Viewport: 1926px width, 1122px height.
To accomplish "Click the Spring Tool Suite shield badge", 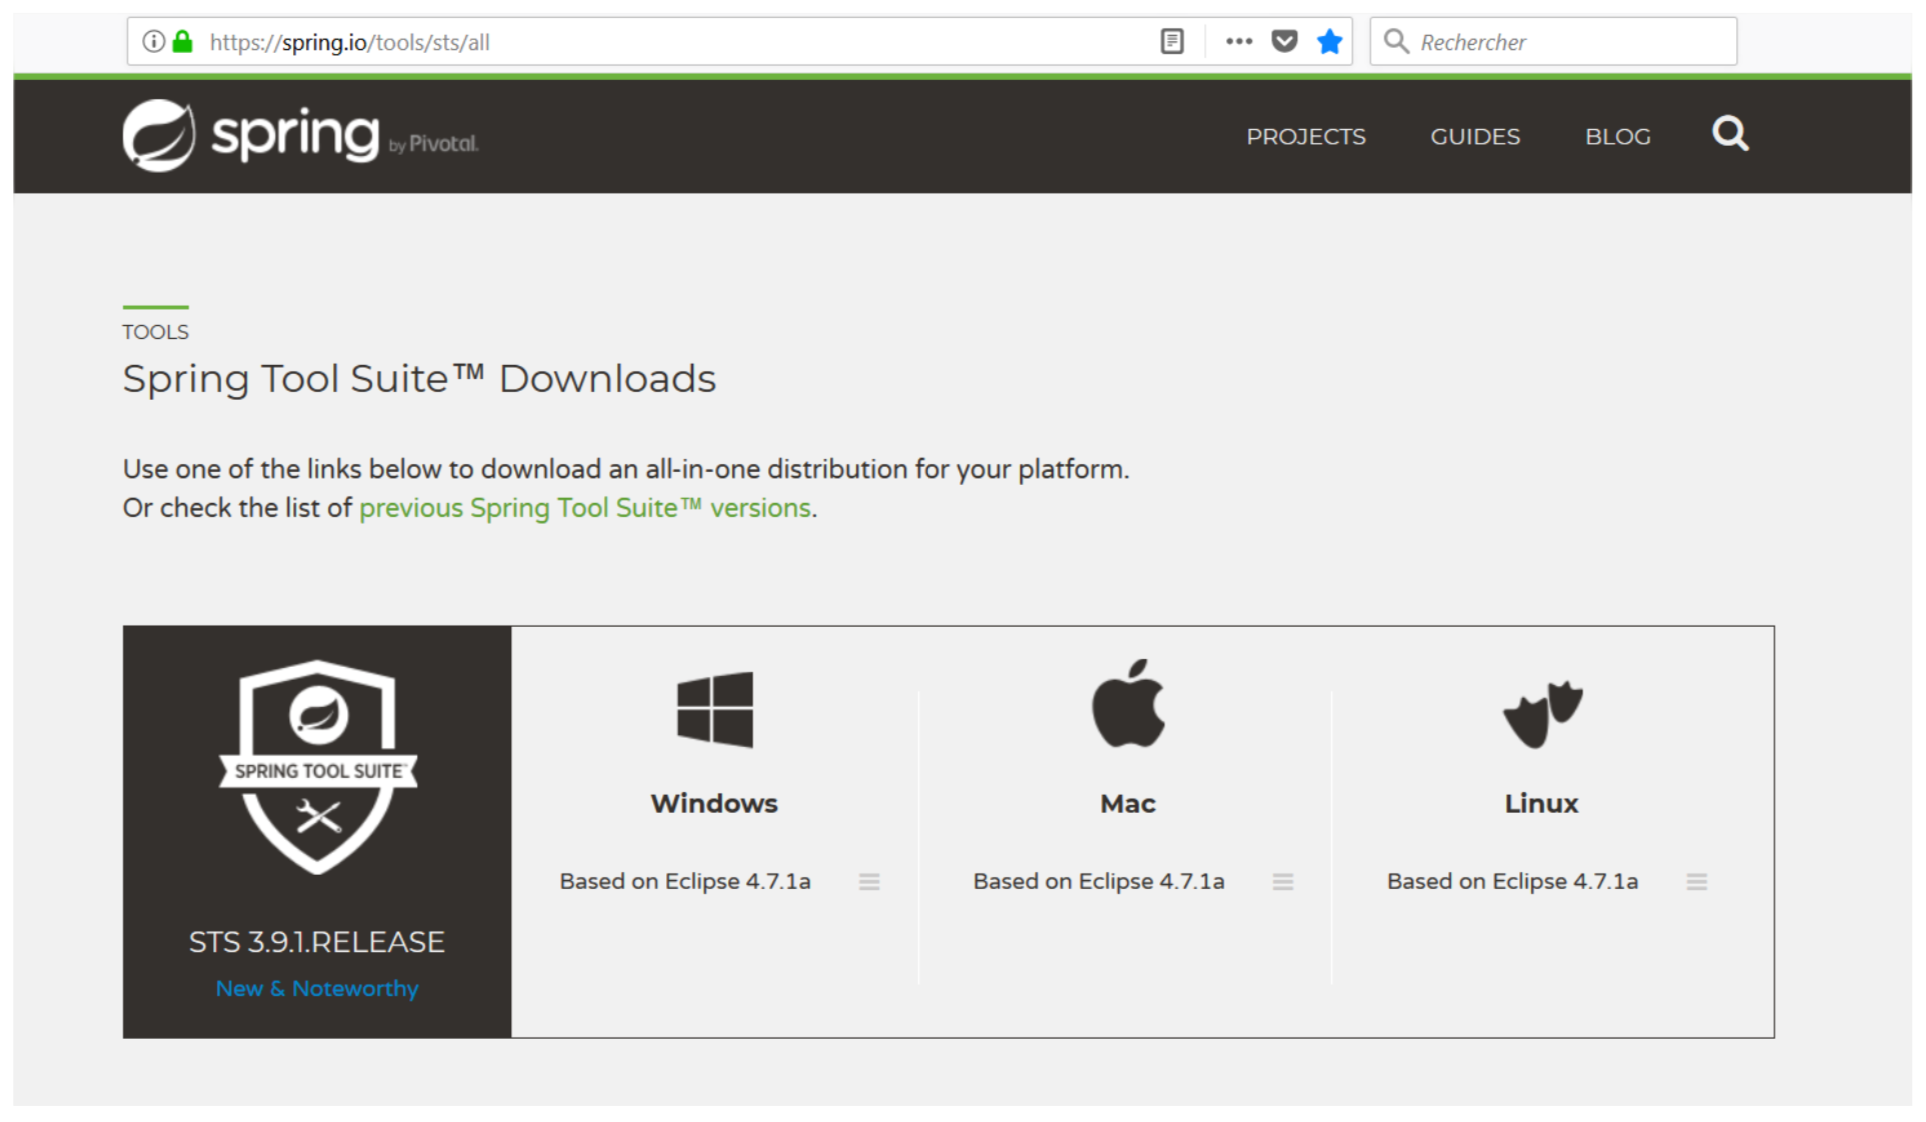I will [x=318, y=767].
